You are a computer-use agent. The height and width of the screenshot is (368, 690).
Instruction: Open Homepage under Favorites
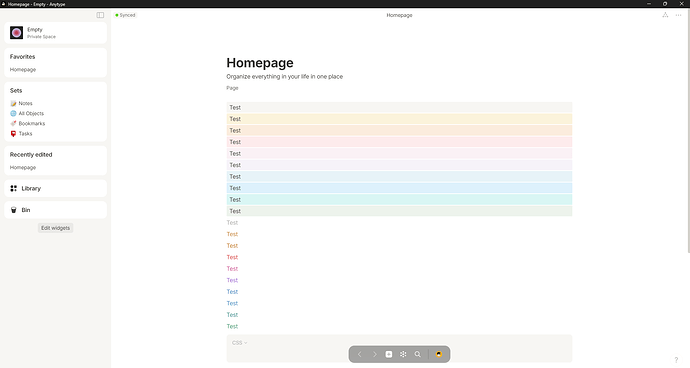[23, 70]
